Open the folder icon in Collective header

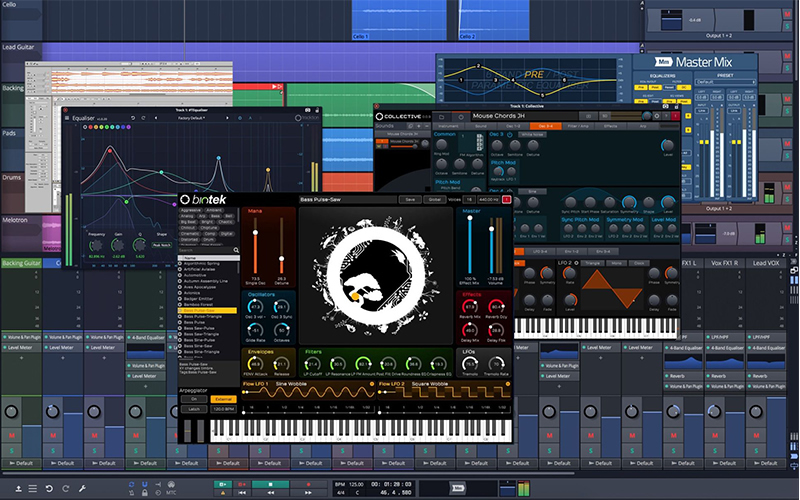pos(442,117)
